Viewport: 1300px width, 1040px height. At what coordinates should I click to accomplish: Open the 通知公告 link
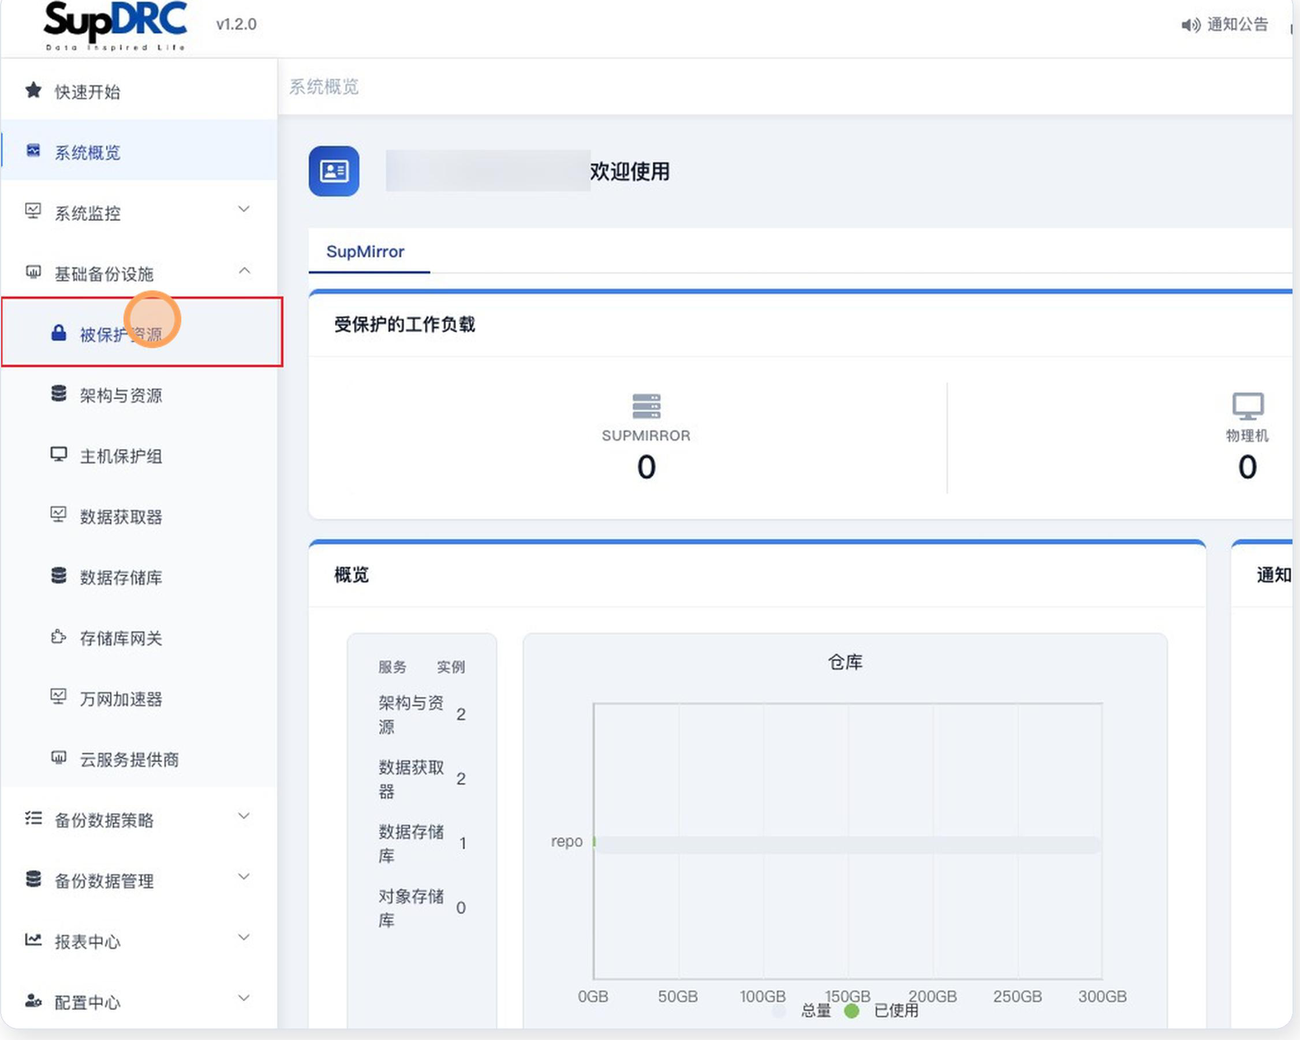pos(1225,25)
